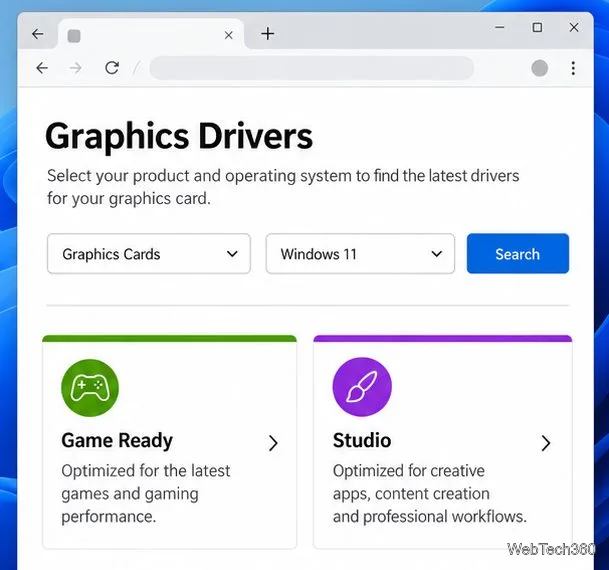This screenshot has height=570, width=609.
Task: Open the Studio chevron arrow
Action: point(546,443)
